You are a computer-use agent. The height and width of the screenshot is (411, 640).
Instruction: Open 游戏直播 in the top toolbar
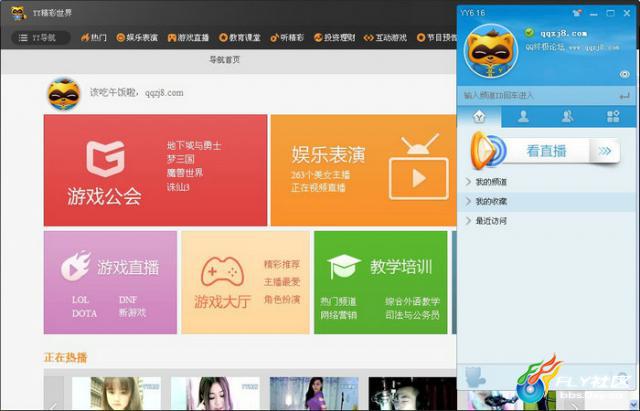188,38
